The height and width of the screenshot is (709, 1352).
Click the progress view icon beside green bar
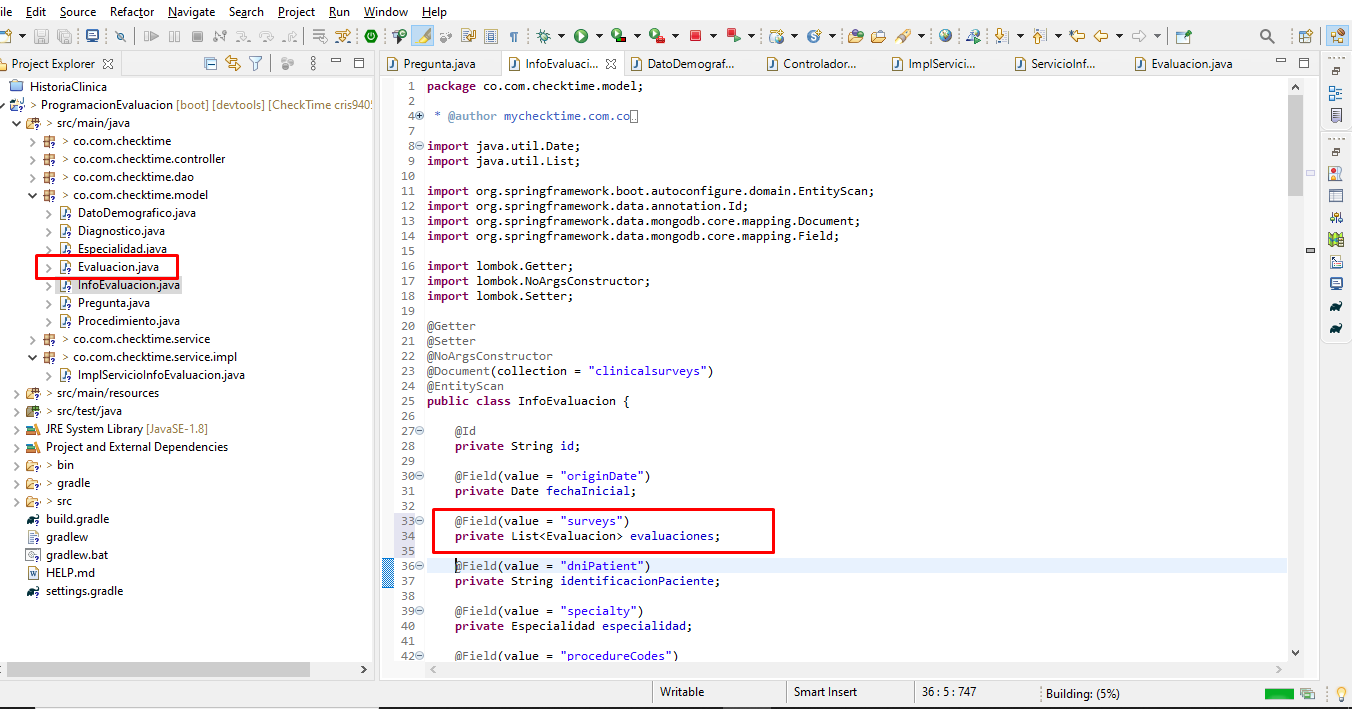[1307, 693]
